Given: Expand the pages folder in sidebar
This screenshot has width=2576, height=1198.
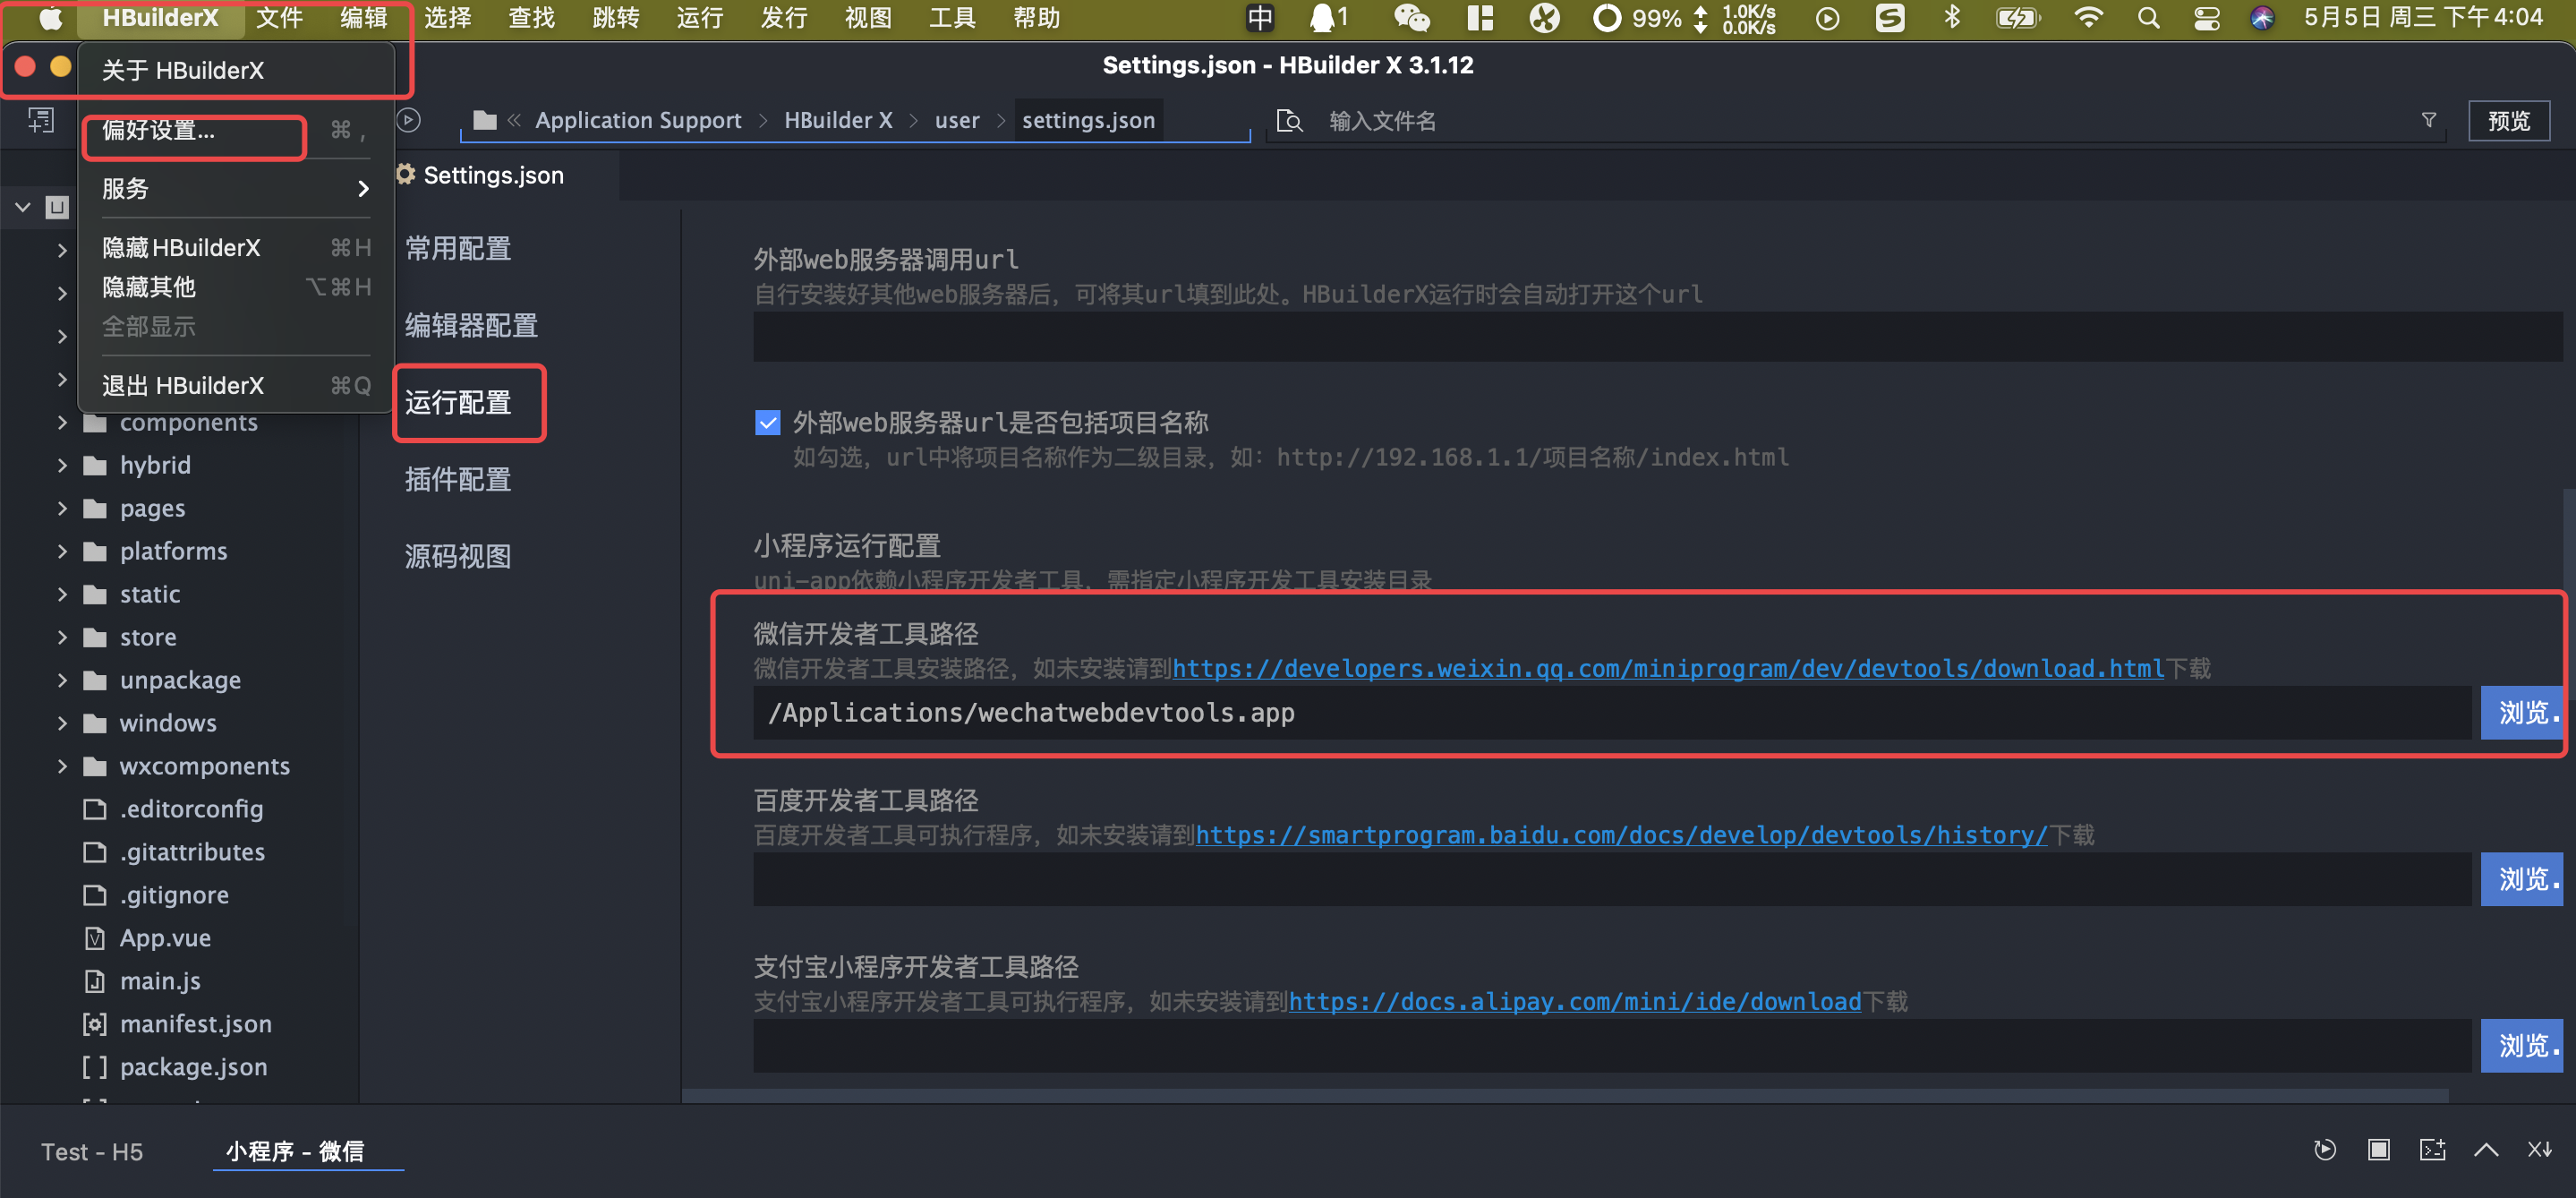Looking at the screenshot, I should [x=63, y=509].
